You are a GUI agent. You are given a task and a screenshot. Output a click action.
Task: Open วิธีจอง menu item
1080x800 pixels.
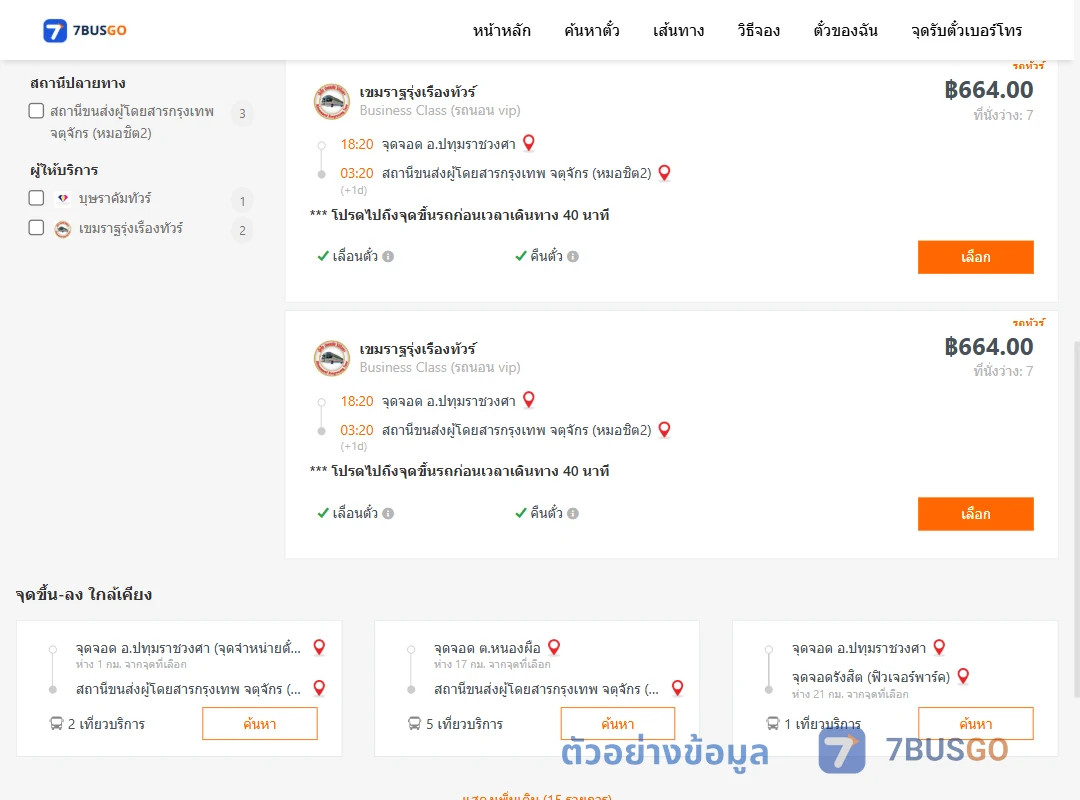(x=758, y=30)
